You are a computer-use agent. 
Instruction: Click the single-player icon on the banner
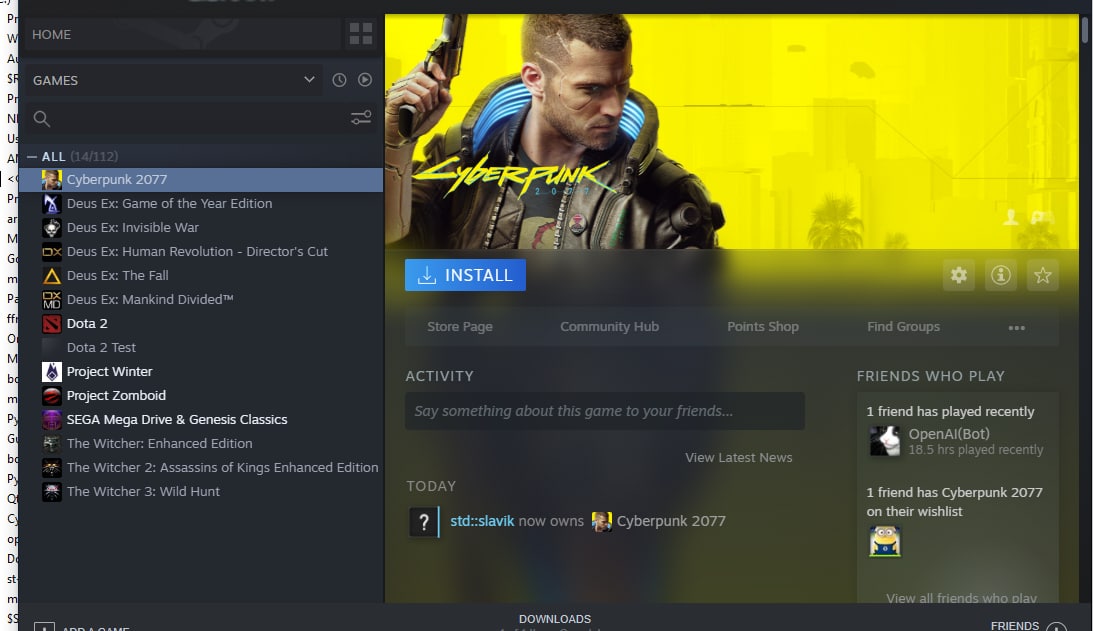(1011, 218)
